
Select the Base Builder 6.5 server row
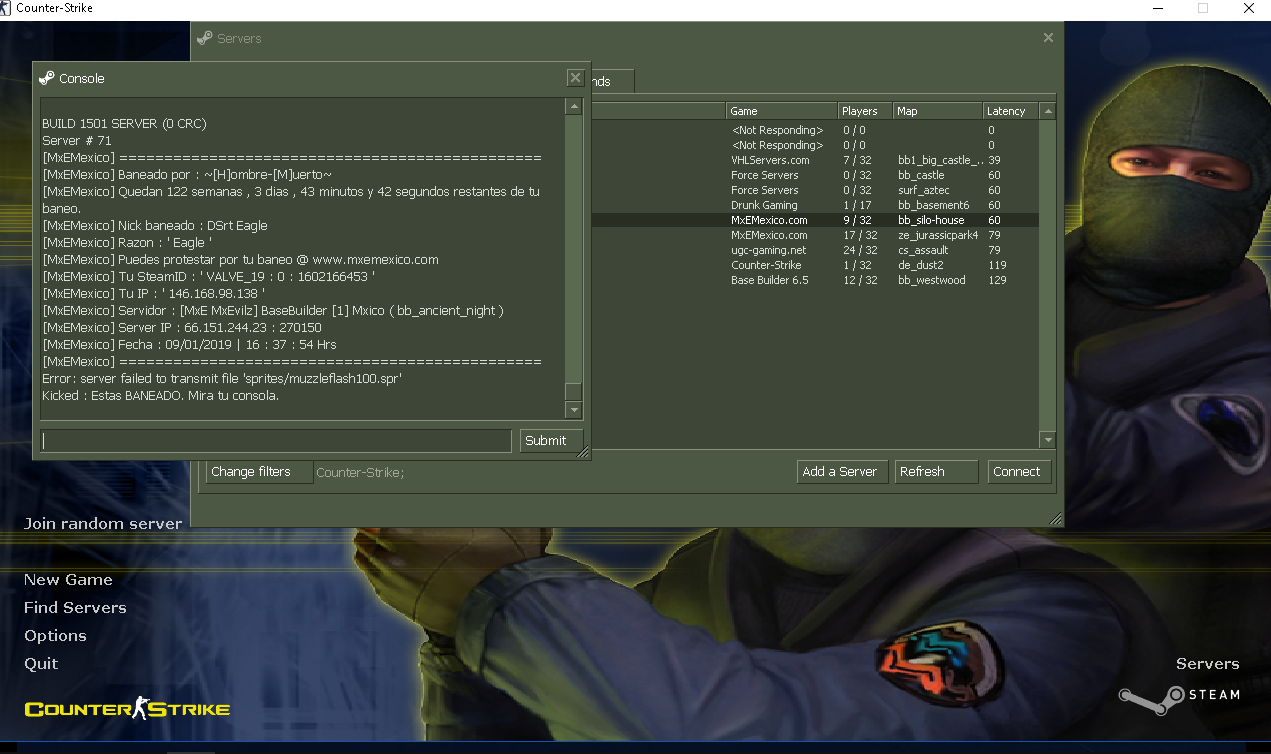(x=815, y=280)
